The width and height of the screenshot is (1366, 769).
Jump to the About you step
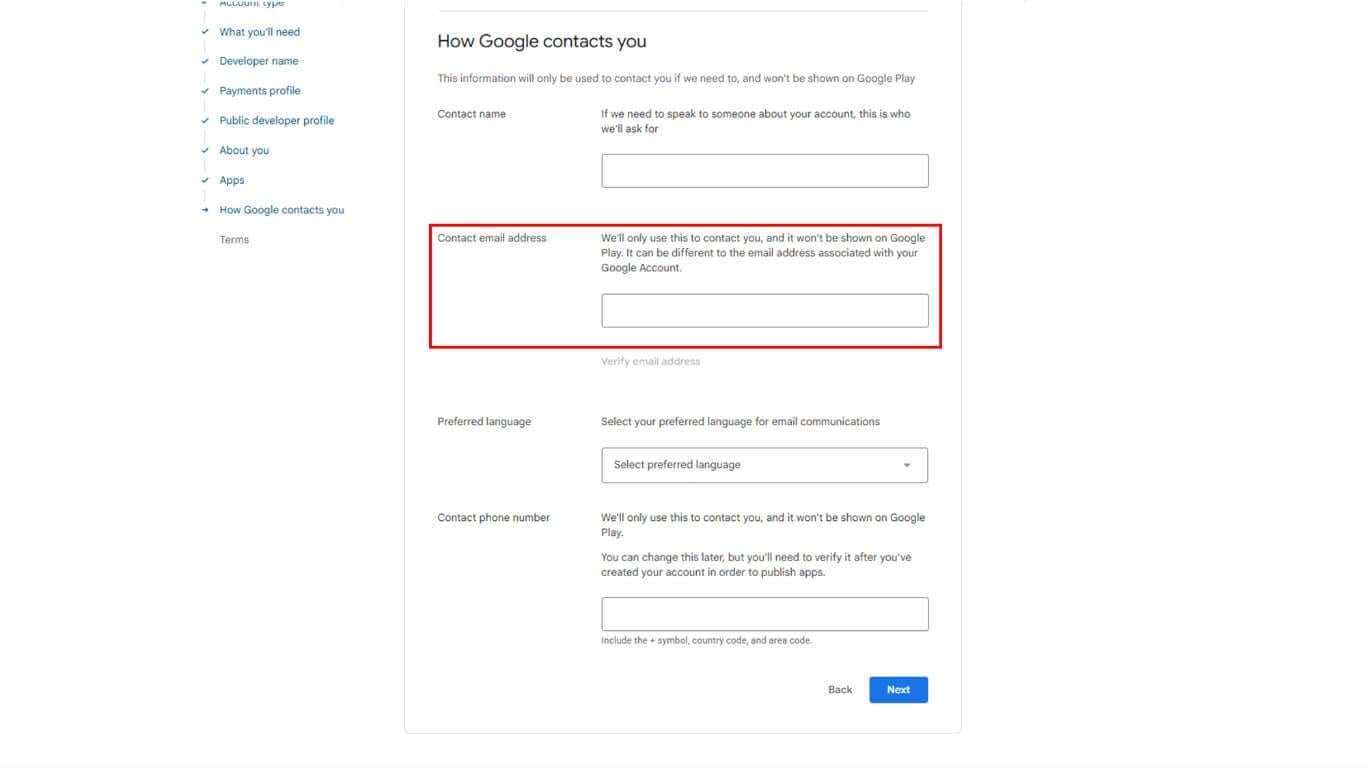244,151
